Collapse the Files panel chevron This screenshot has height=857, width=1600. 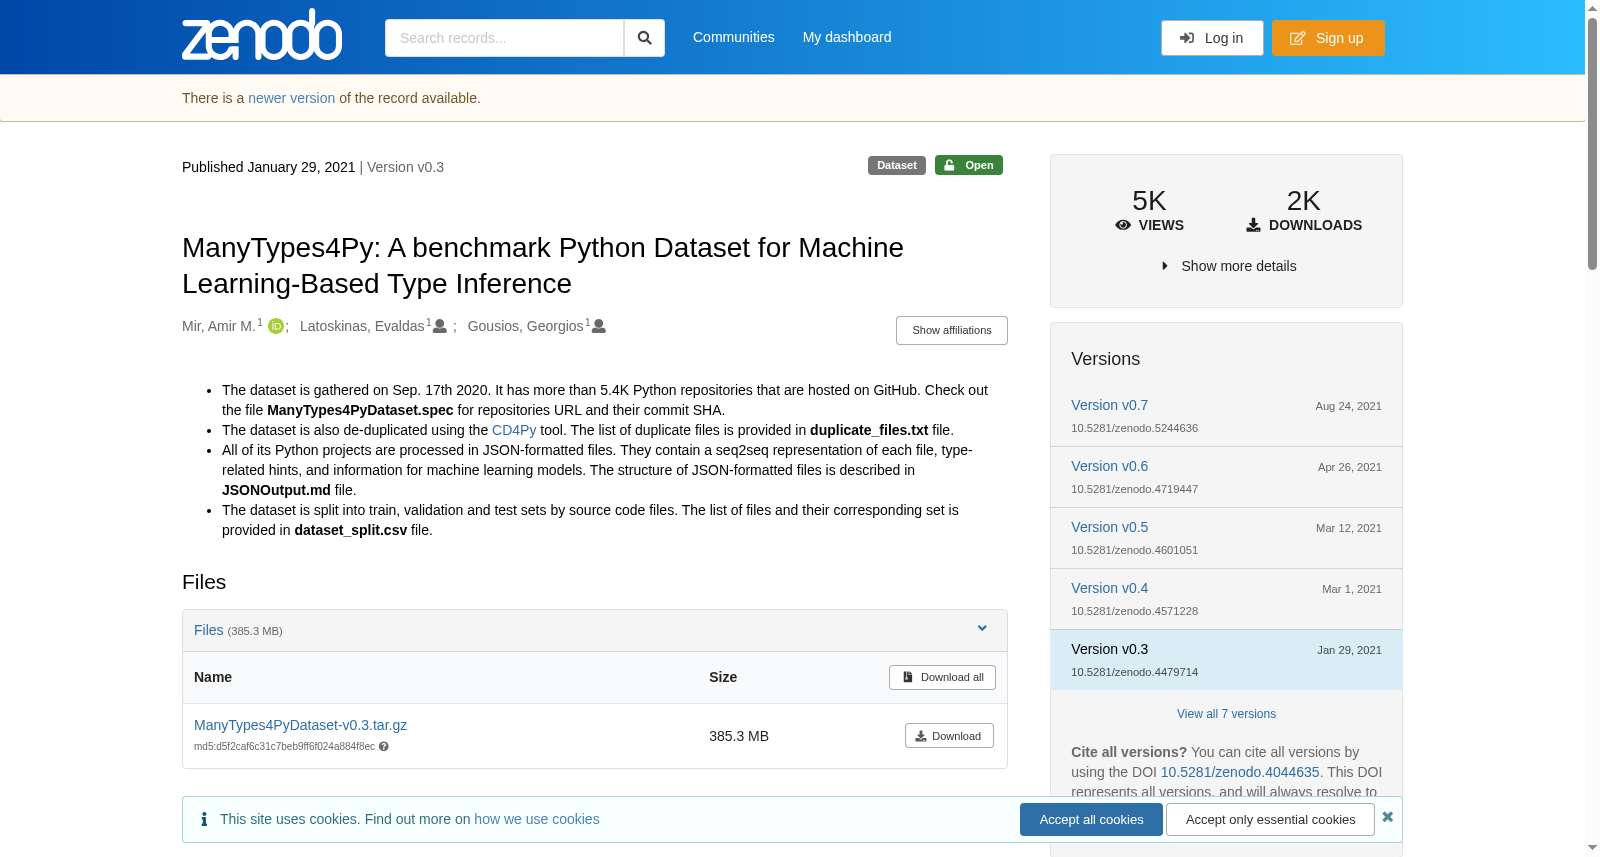pos(982,629)
